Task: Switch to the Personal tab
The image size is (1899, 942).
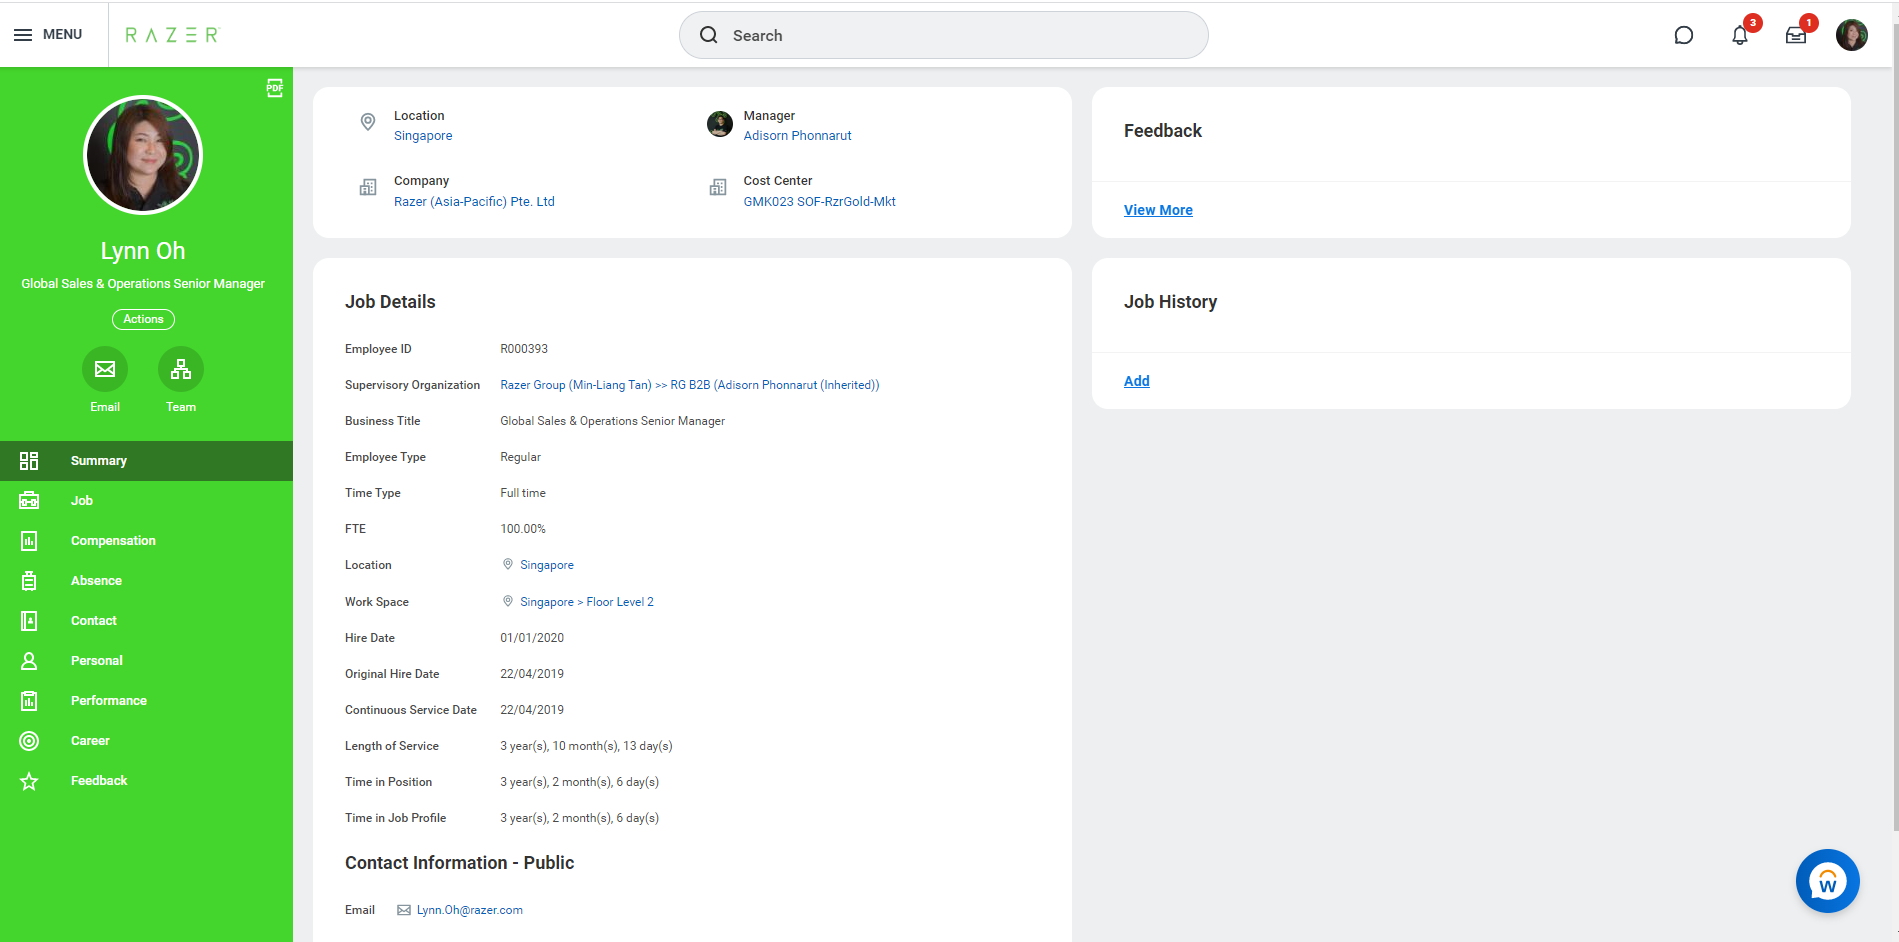Action: [146, 661]
